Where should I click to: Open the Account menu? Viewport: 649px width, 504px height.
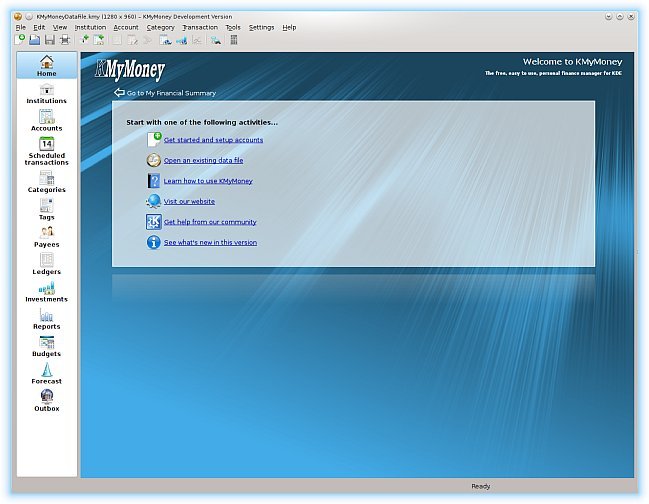(126, 27)
